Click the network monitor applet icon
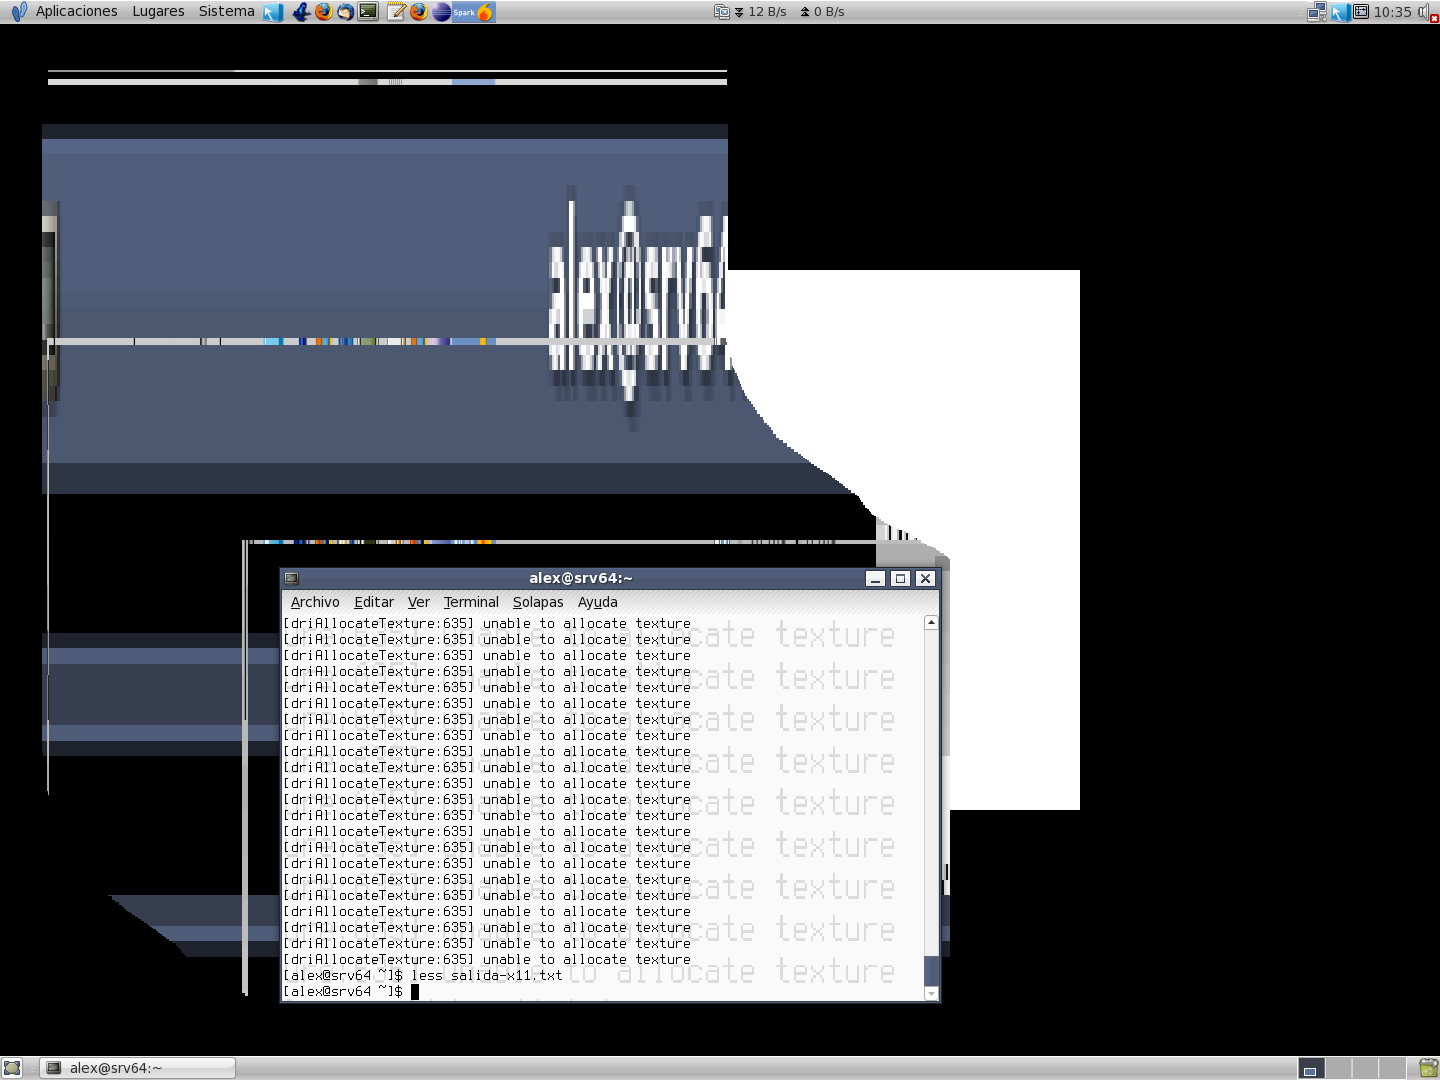The image size is (1440, 1080). (x=722, y=12)
